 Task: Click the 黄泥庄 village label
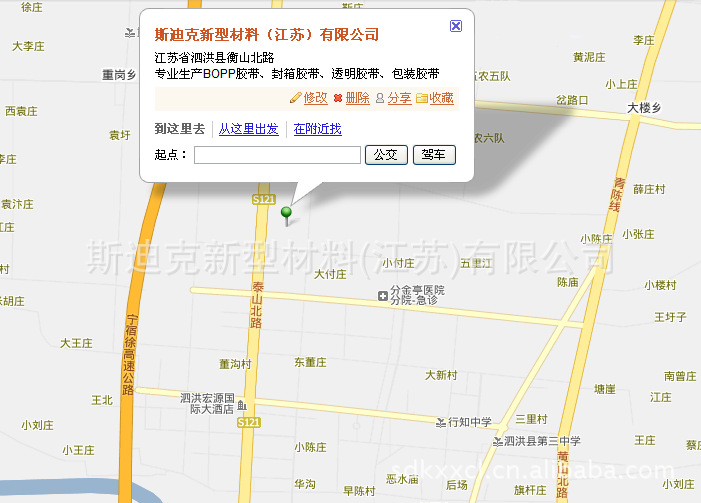[x=589, y=57]
